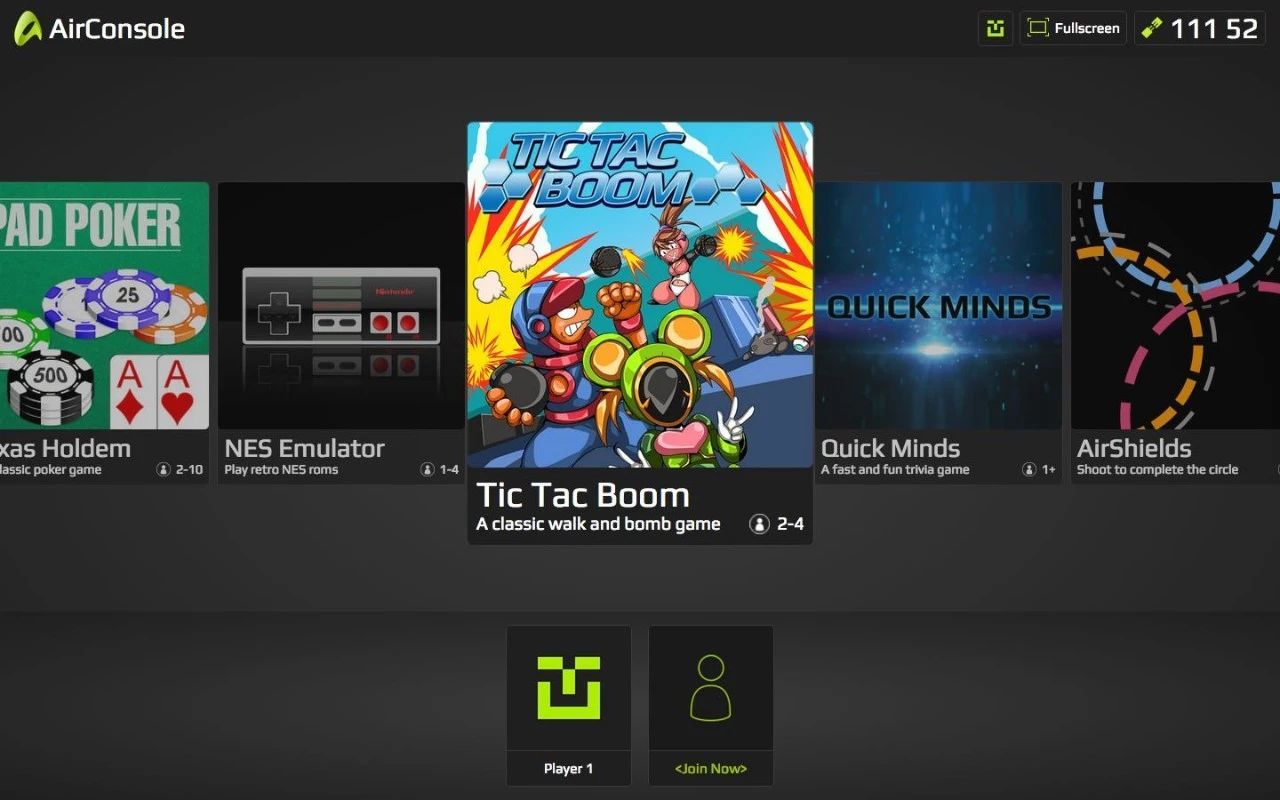
Task: Select the AirShields game thumbnail
Action: click(1175, 306)
